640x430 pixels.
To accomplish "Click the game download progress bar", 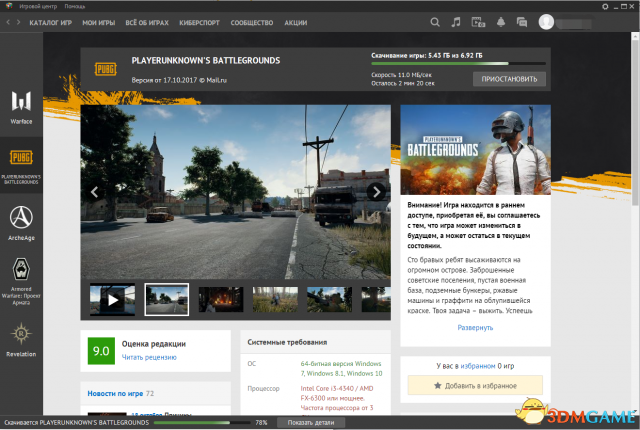I will (x=458, y=64).
